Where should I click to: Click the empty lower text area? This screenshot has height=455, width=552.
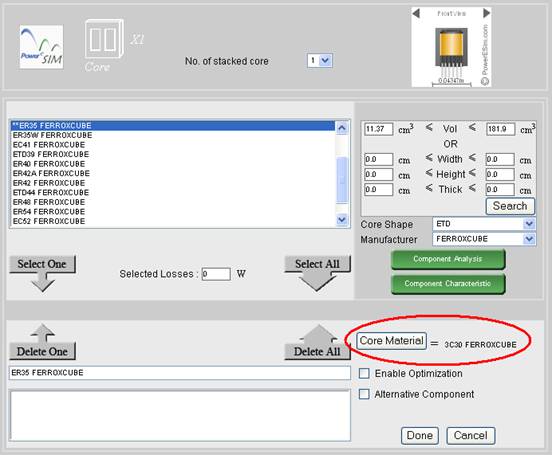point(180,415)
